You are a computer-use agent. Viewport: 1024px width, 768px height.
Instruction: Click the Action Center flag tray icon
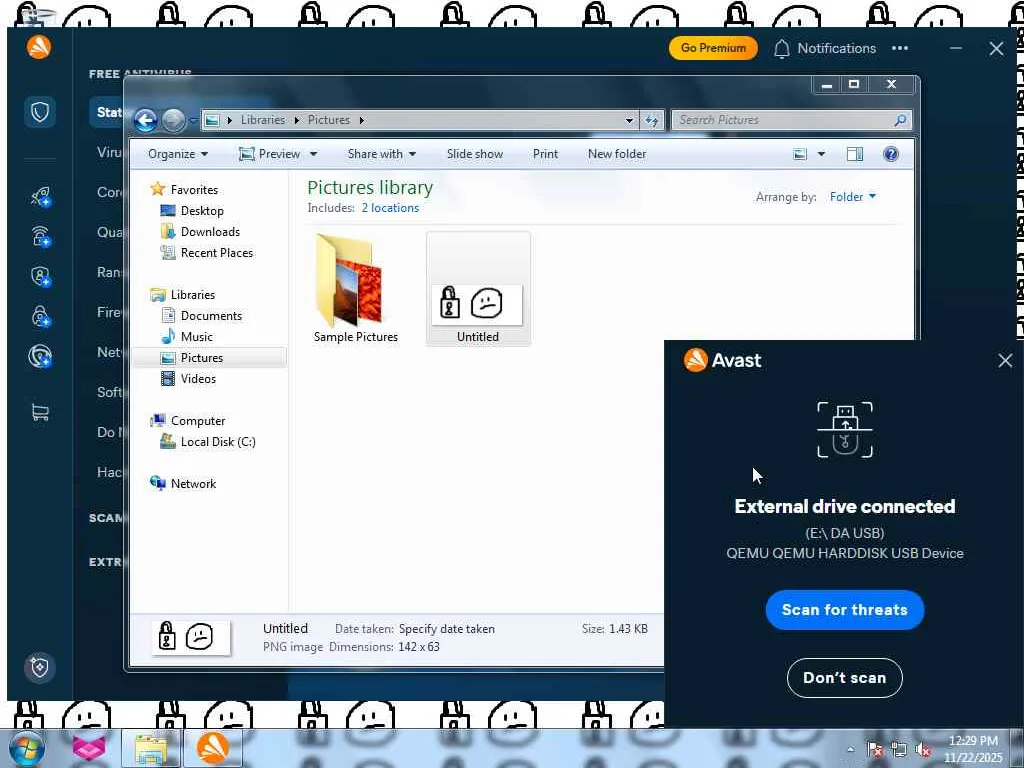[x=874, y=750]
